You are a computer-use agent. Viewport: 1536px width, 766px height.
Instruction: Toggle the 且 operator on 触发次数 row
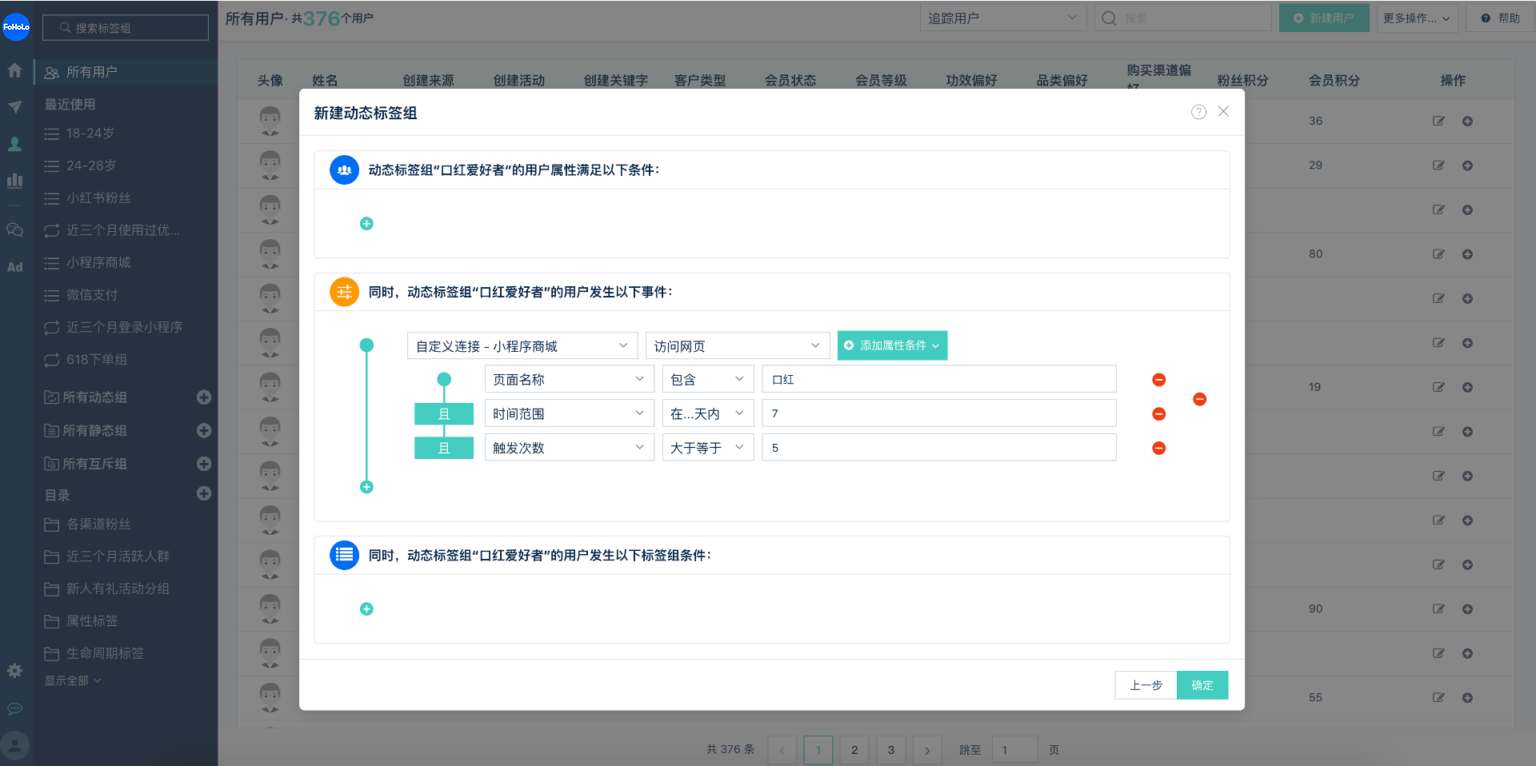tap(444, 448)
